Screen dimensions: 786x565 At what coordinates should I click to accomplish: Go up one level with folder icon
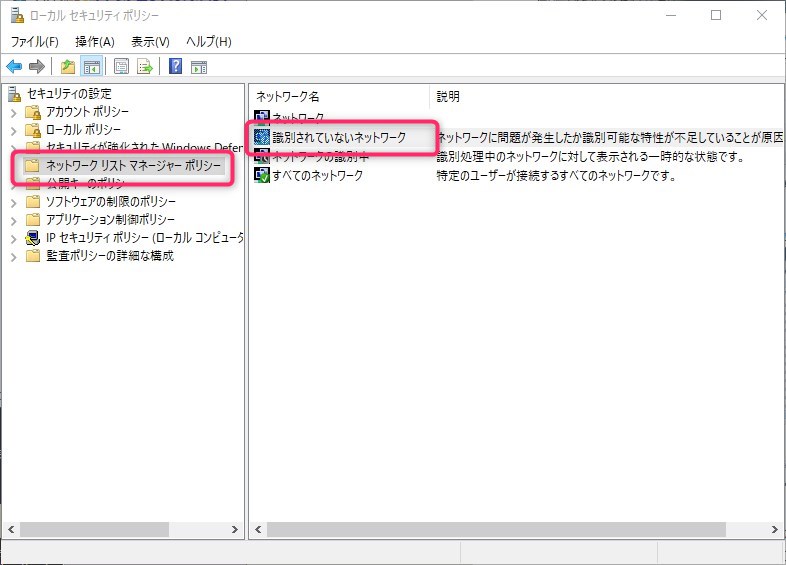(68, 66)
